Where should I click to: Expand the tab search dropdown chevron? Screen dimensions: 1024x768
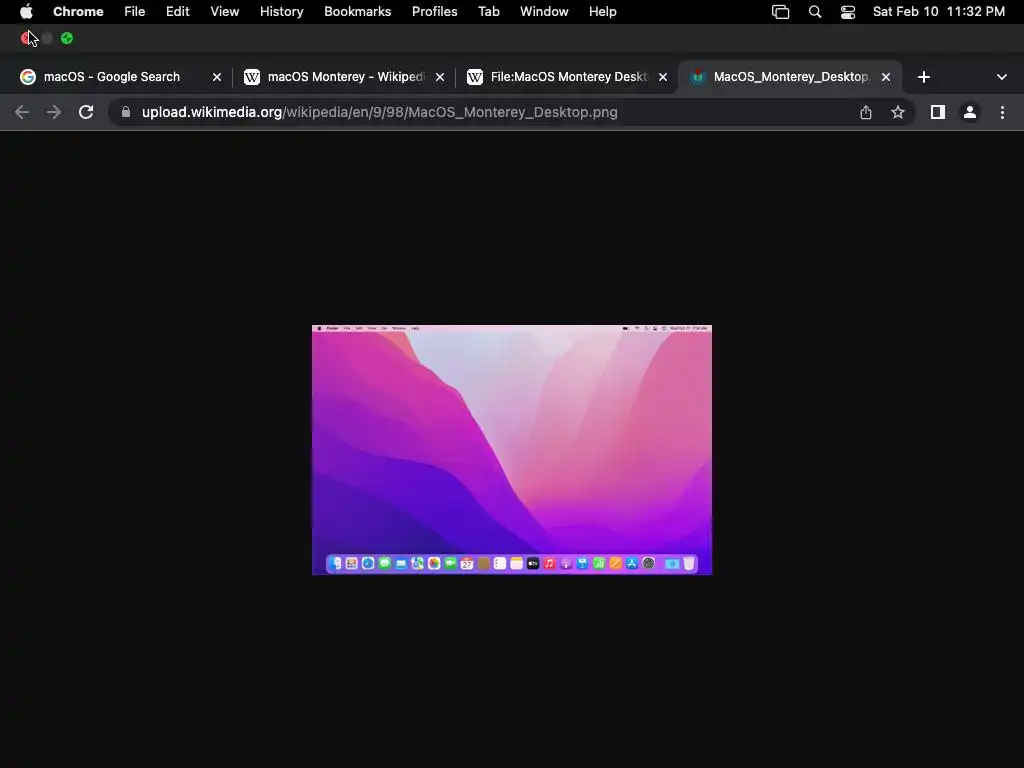pyautogui.click(x=1002, y=77)
